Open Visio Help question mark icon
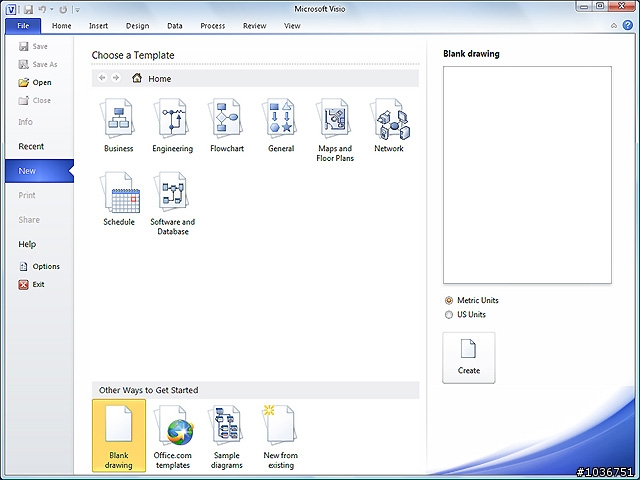640x480 pixels. point(628,25)
